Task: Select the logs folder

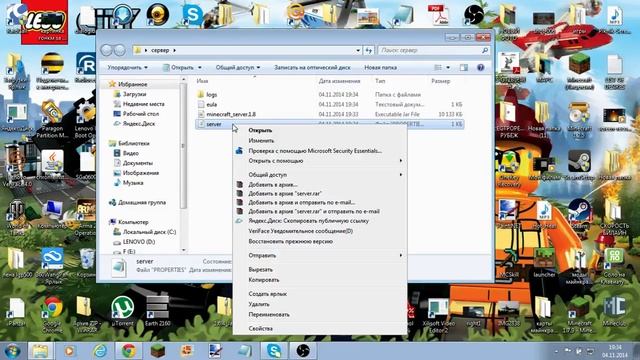Action: (211, 94)
